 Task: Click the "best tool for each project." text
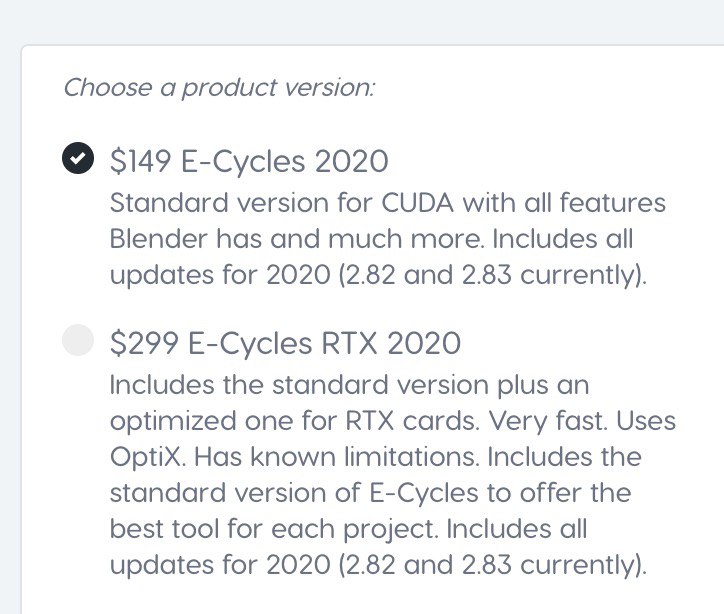click(x=274, y=529)
